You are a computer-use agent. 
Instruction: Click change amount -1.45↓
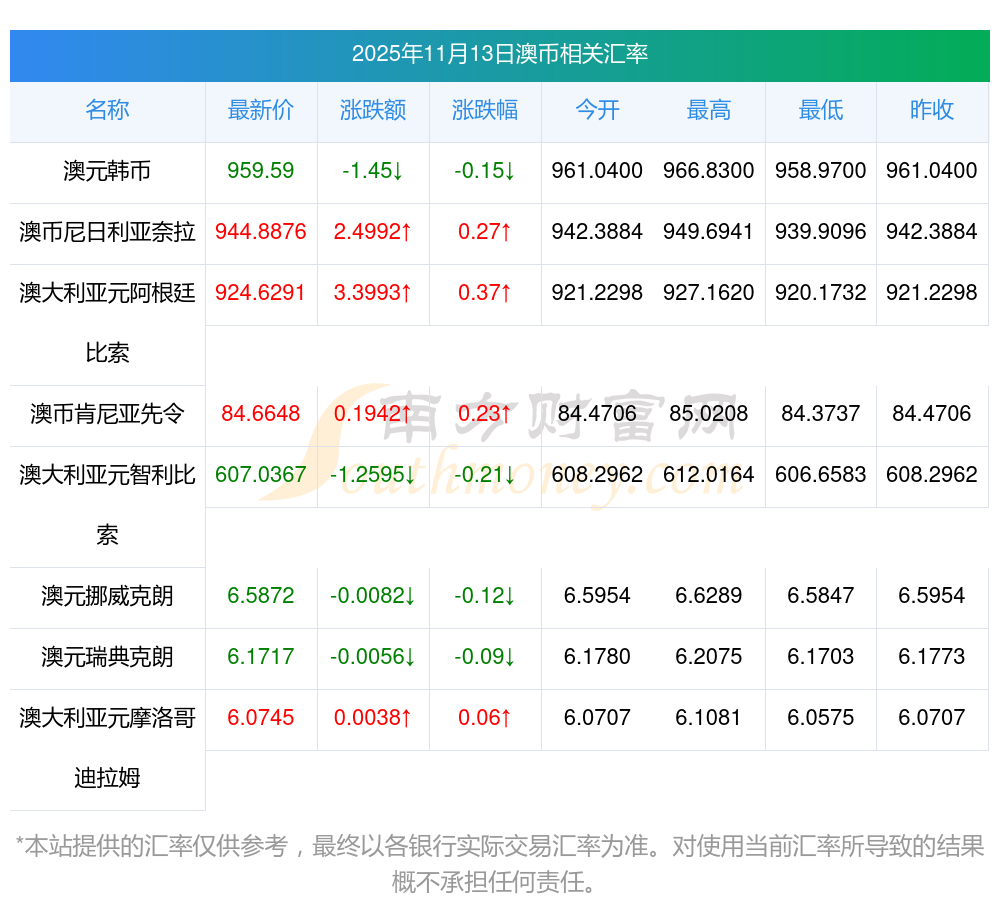click(x=373, y=171)
